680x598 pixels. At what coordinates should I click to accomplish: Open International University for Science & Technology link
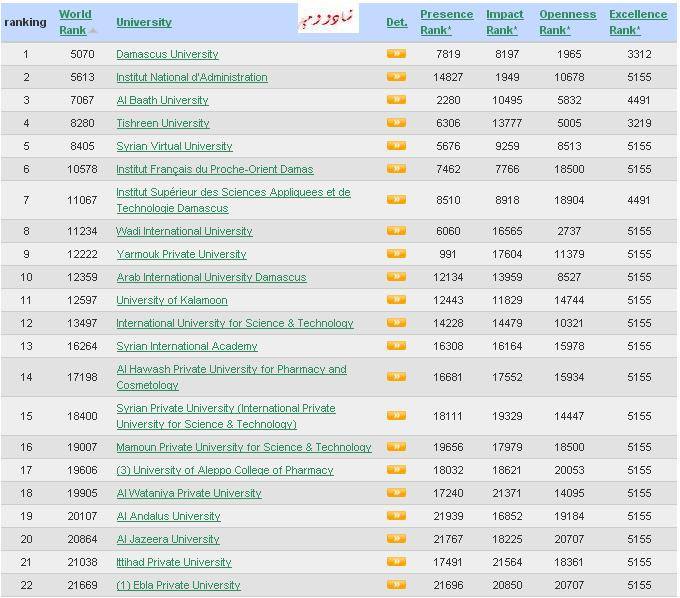pyautogui.click(x=235, y=323)
